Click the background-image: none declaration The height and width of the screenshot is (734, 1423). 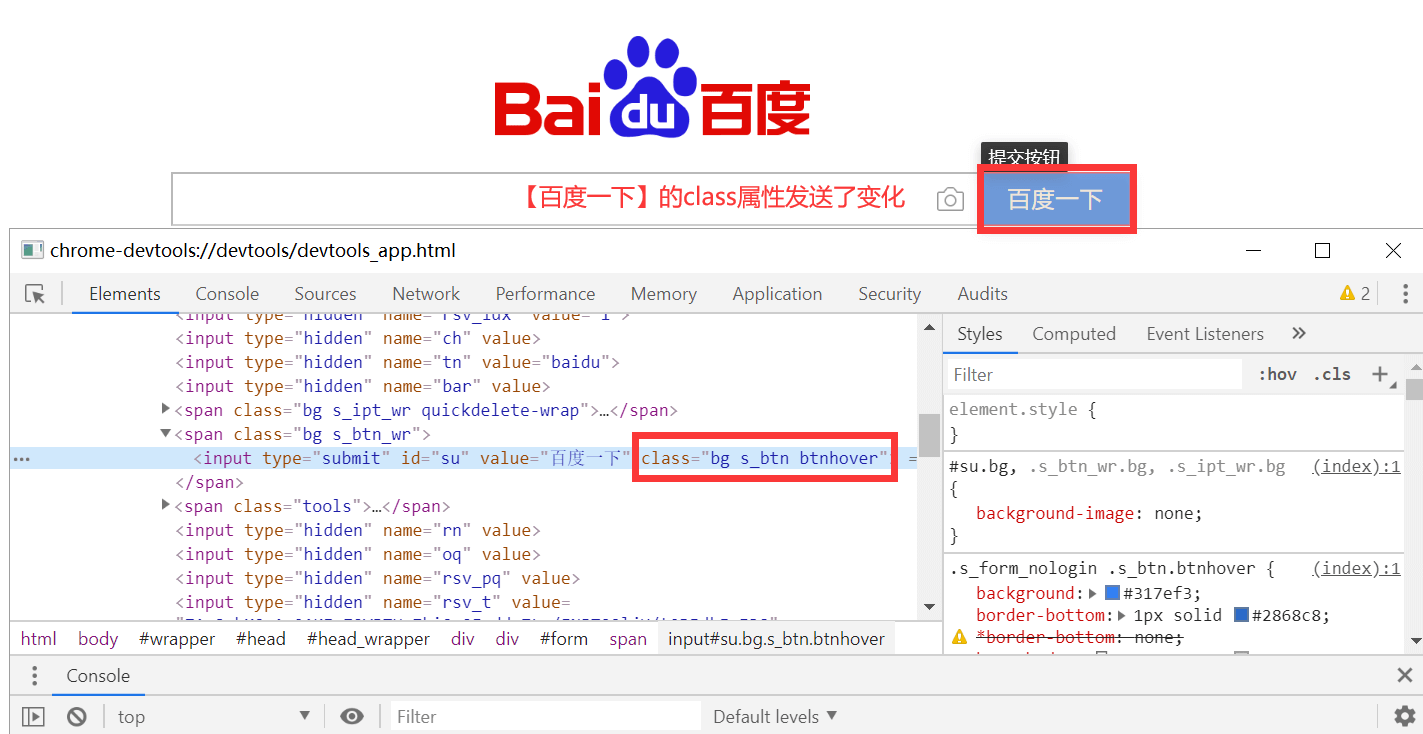pos(1089,513)
